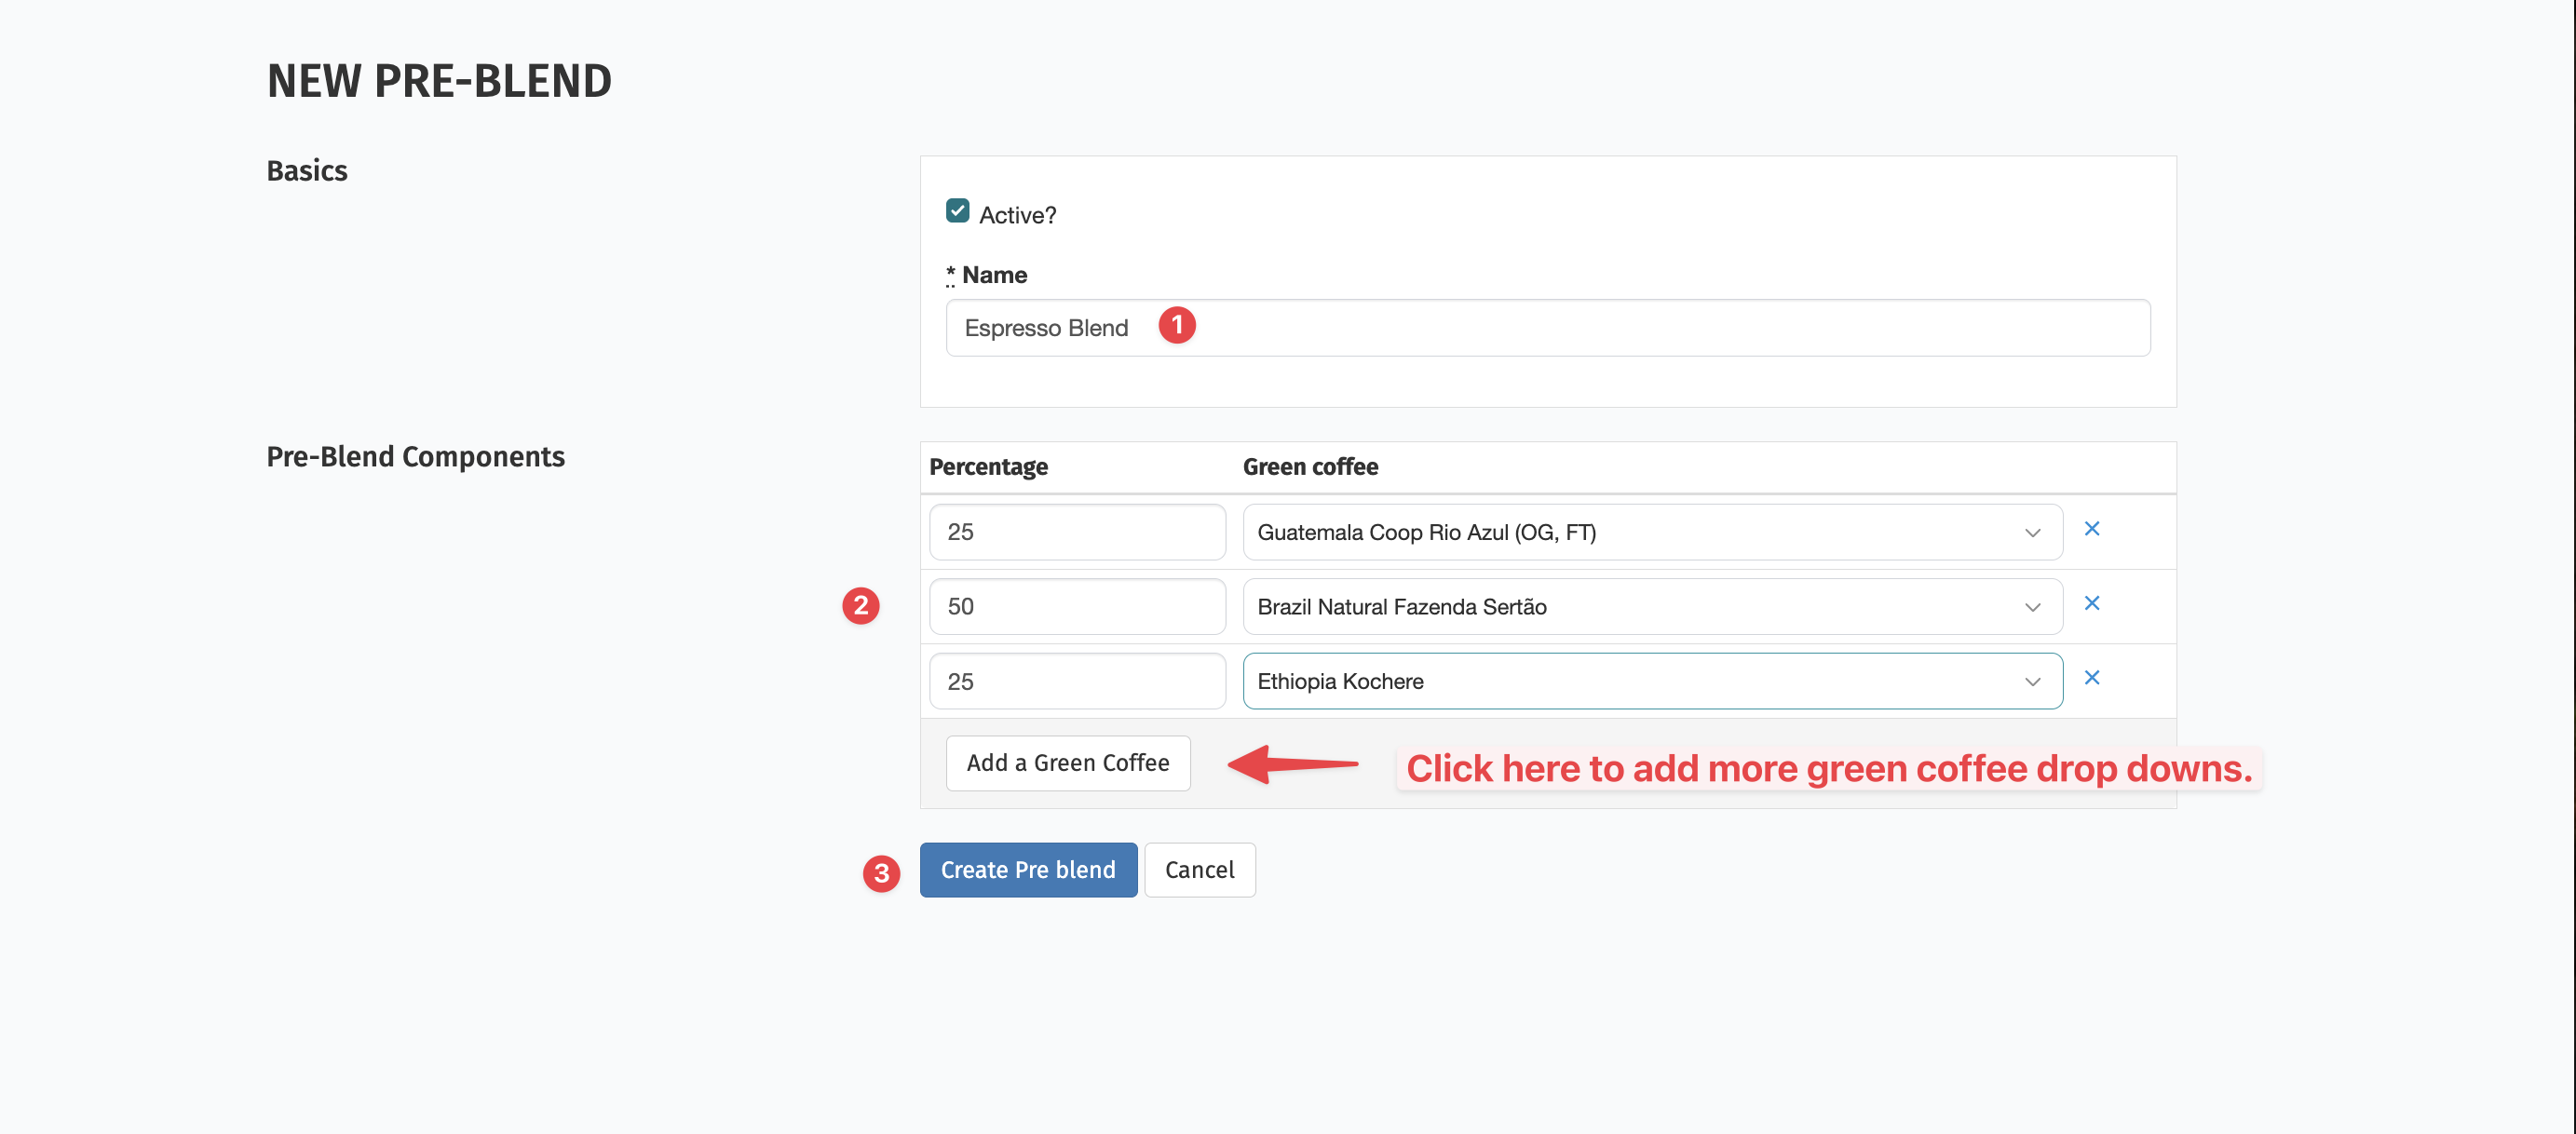The image size is (2576, 1134).
Task: Remove the Guatemala Coop Rio Azul row
Action: coord(2091,529)
